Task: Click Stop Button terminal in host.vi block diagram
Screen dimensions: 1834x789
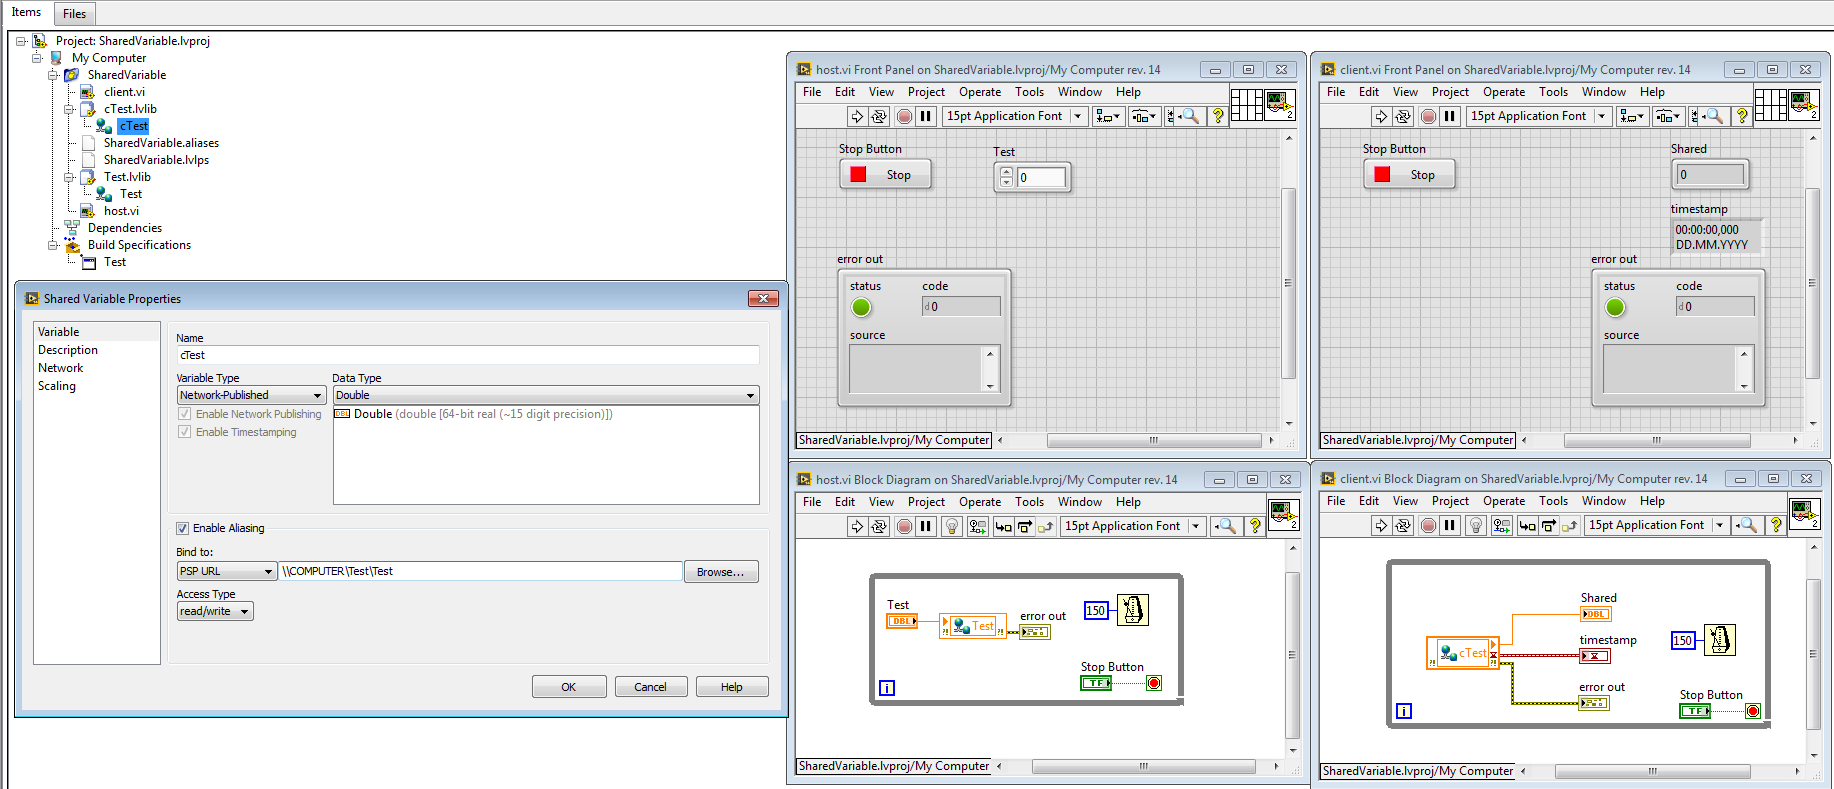Action: point(1096,683)
